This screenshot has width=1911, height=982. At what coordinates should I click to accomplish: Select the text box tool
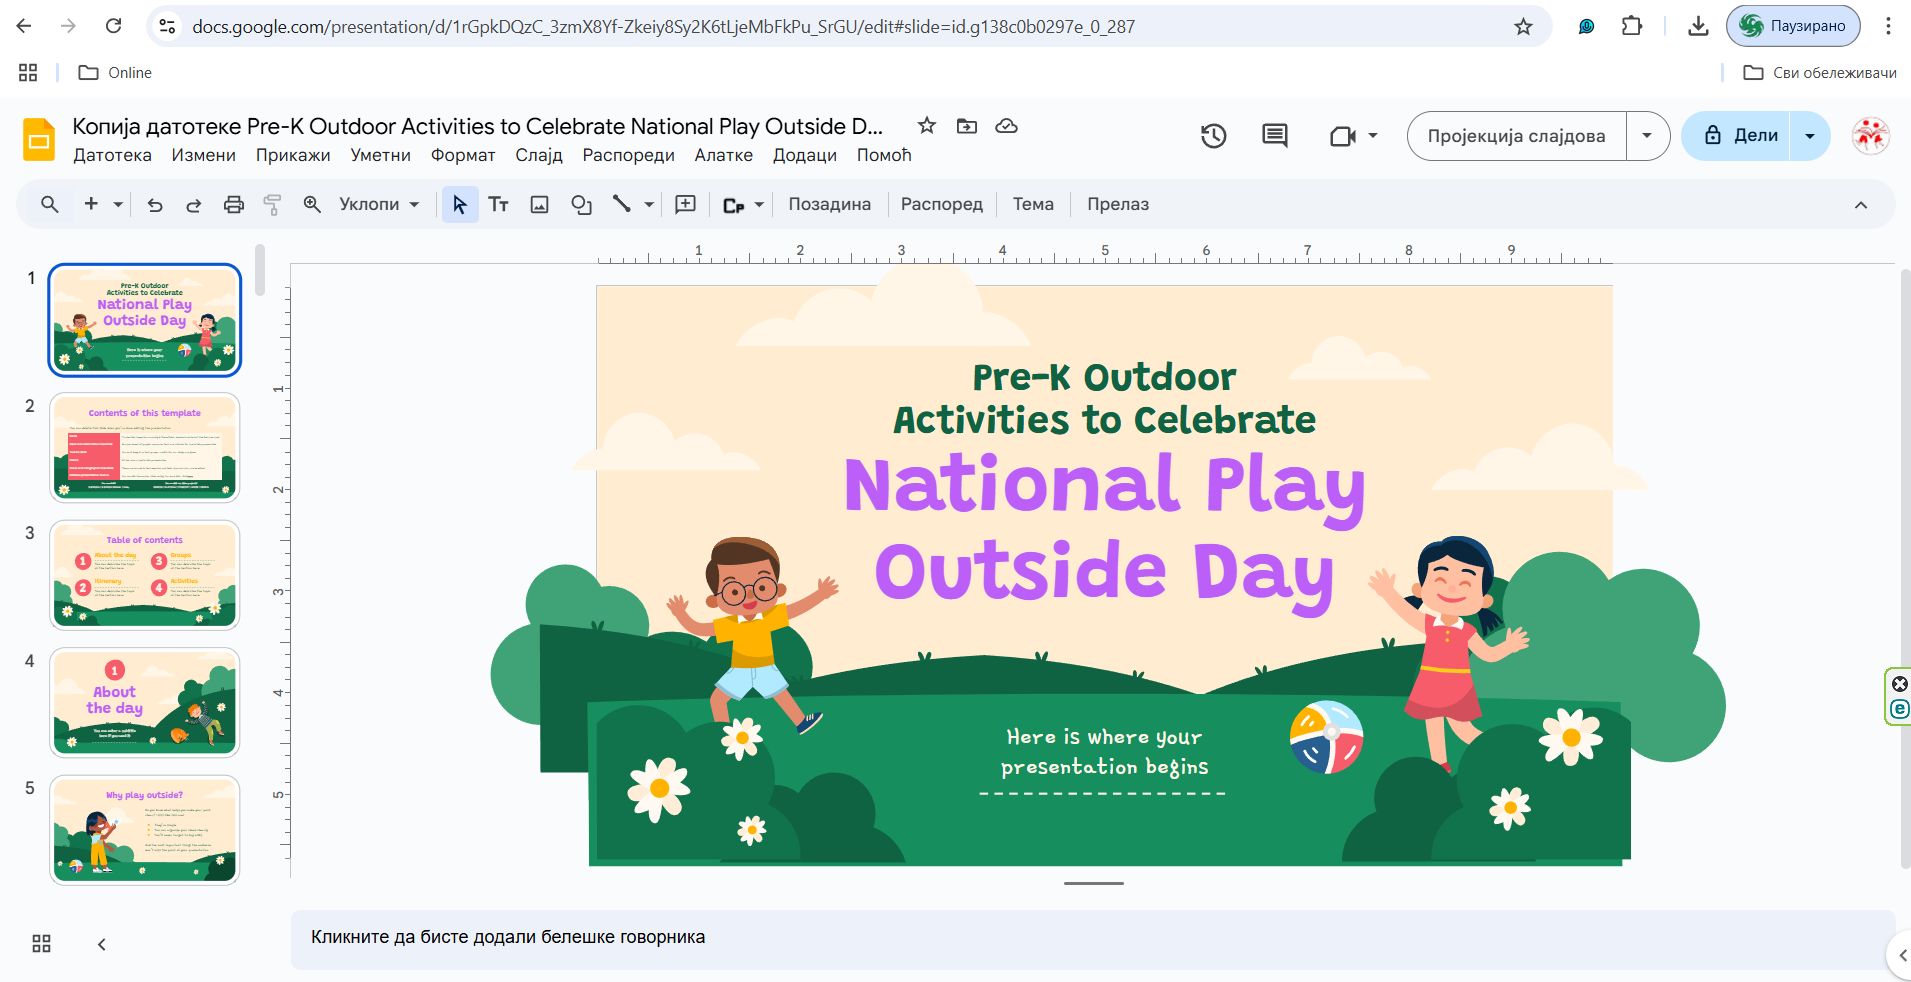(498, 205)
